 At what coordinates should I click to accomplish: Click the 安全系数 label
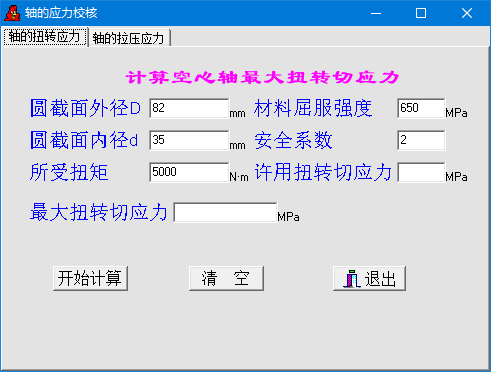(293, 140)
